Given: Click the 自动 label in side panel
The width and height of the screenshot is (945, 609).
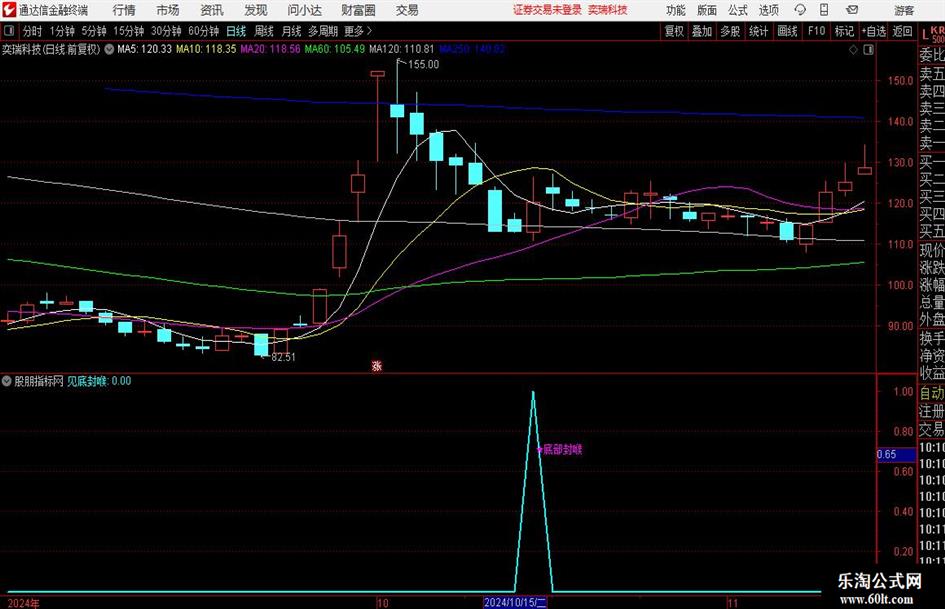Looking at the screenshot, I should pyautogui.click(x=932, y=393).
